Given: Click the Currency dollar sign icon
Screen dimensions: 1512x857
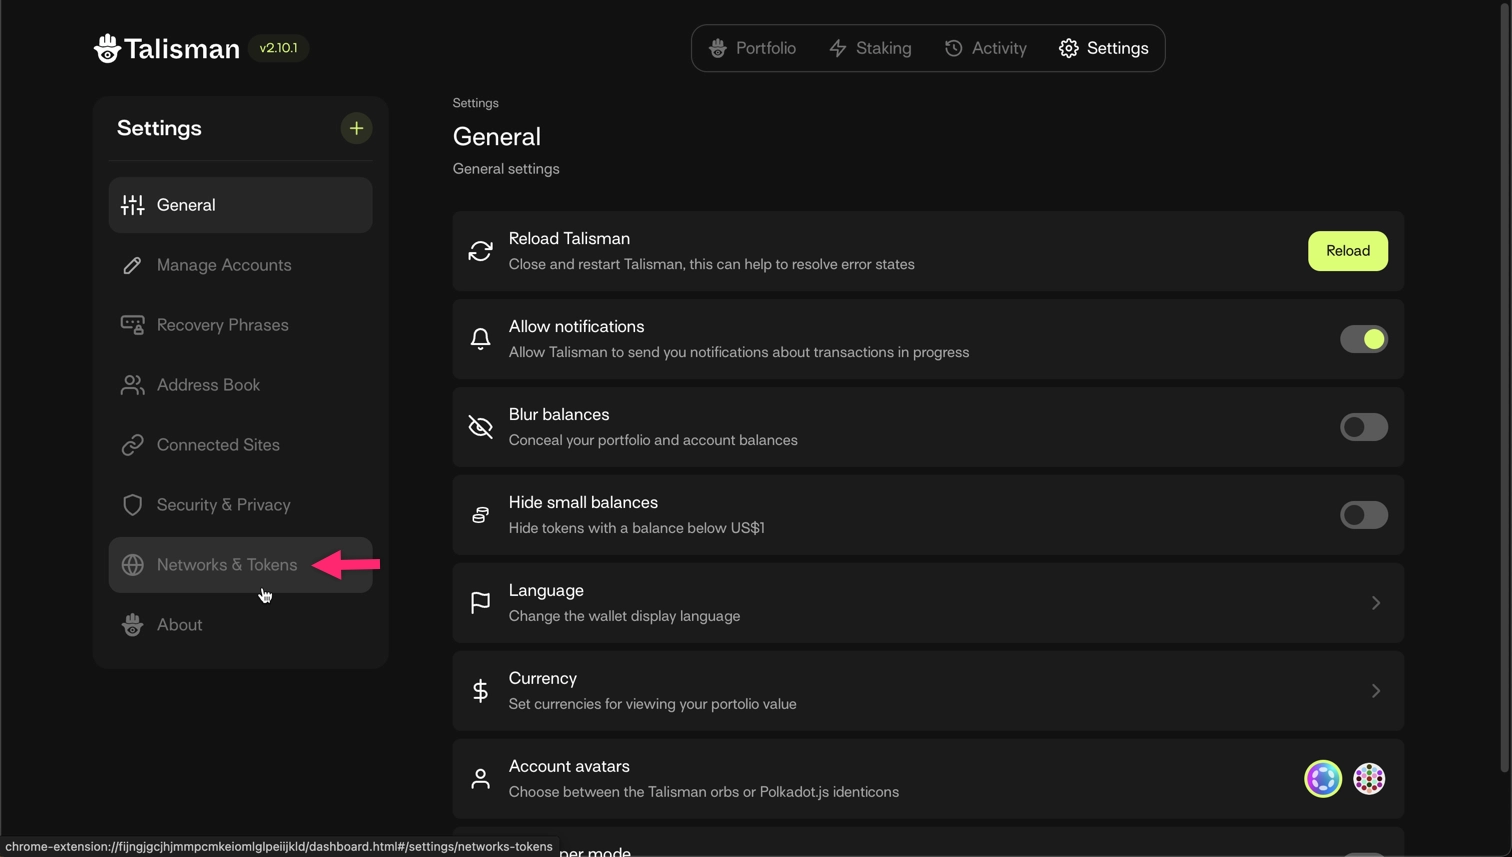Looking at the screenshot, I should (481, 691).
